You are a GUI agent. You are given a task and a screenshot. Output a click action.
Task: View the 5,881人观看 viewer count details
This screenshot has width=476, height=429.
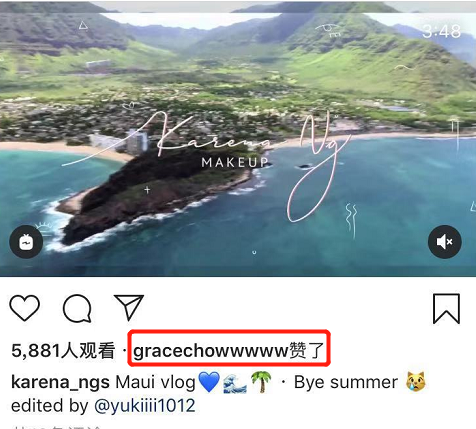63,351
